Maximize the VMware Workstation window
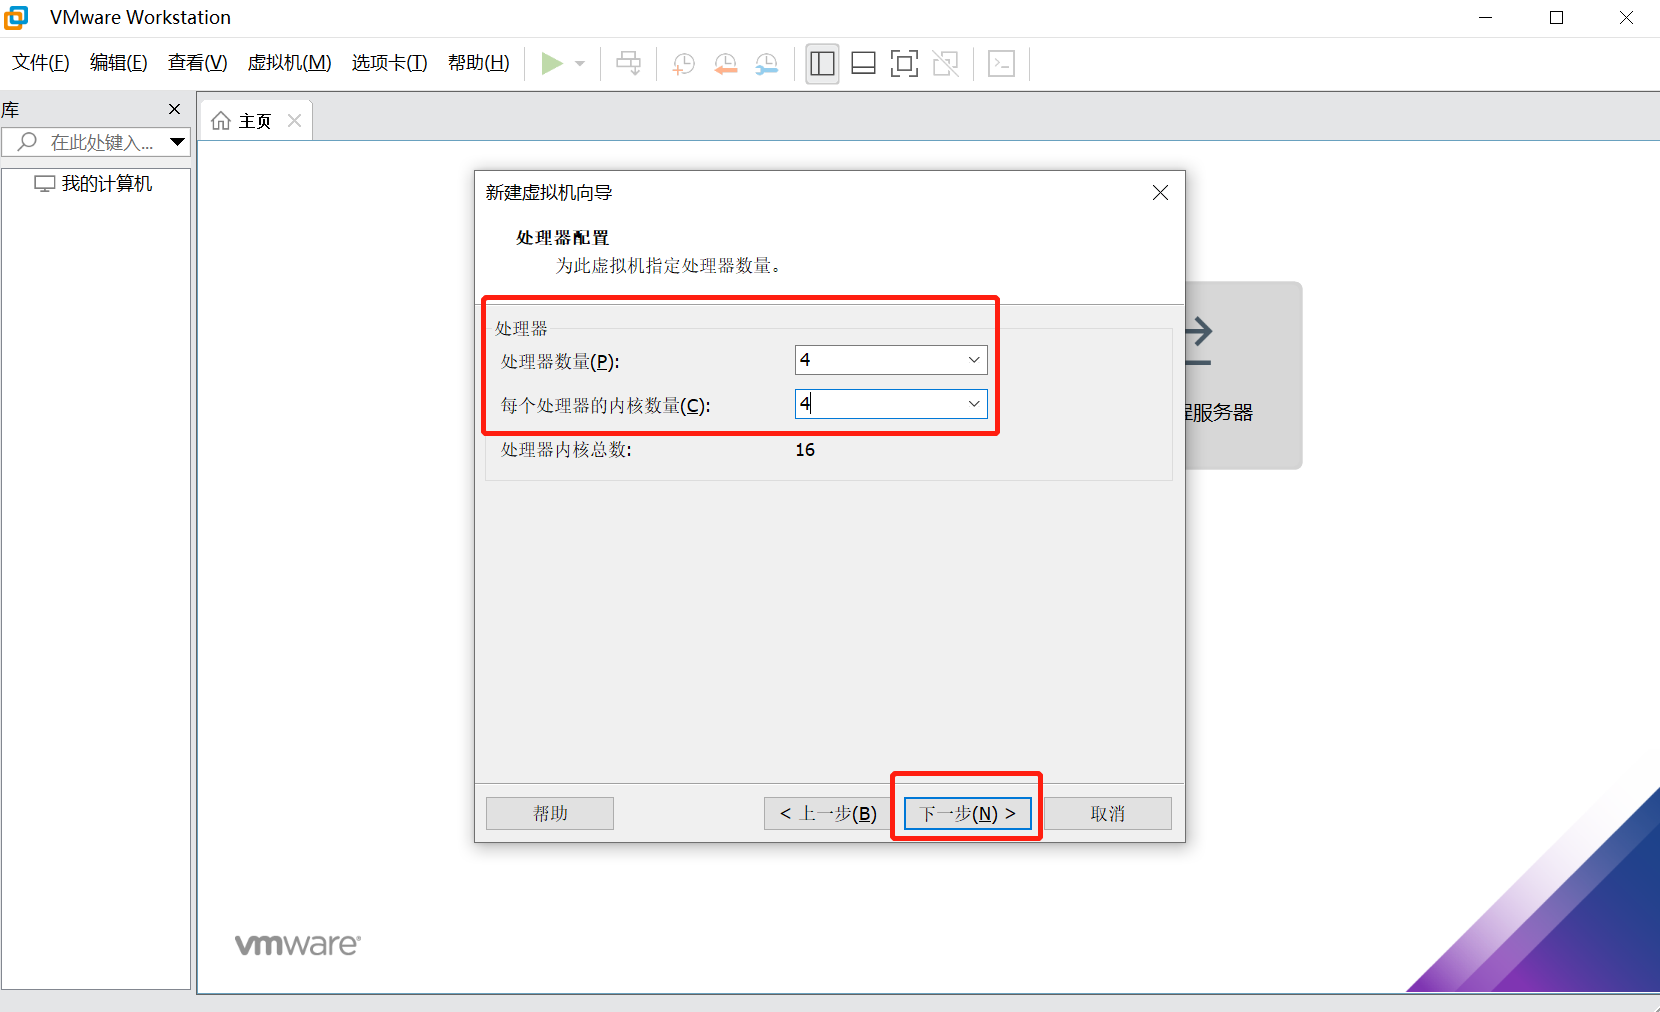The width and height of the screenshot is (1660, 1012). [x=1556, y=18]
